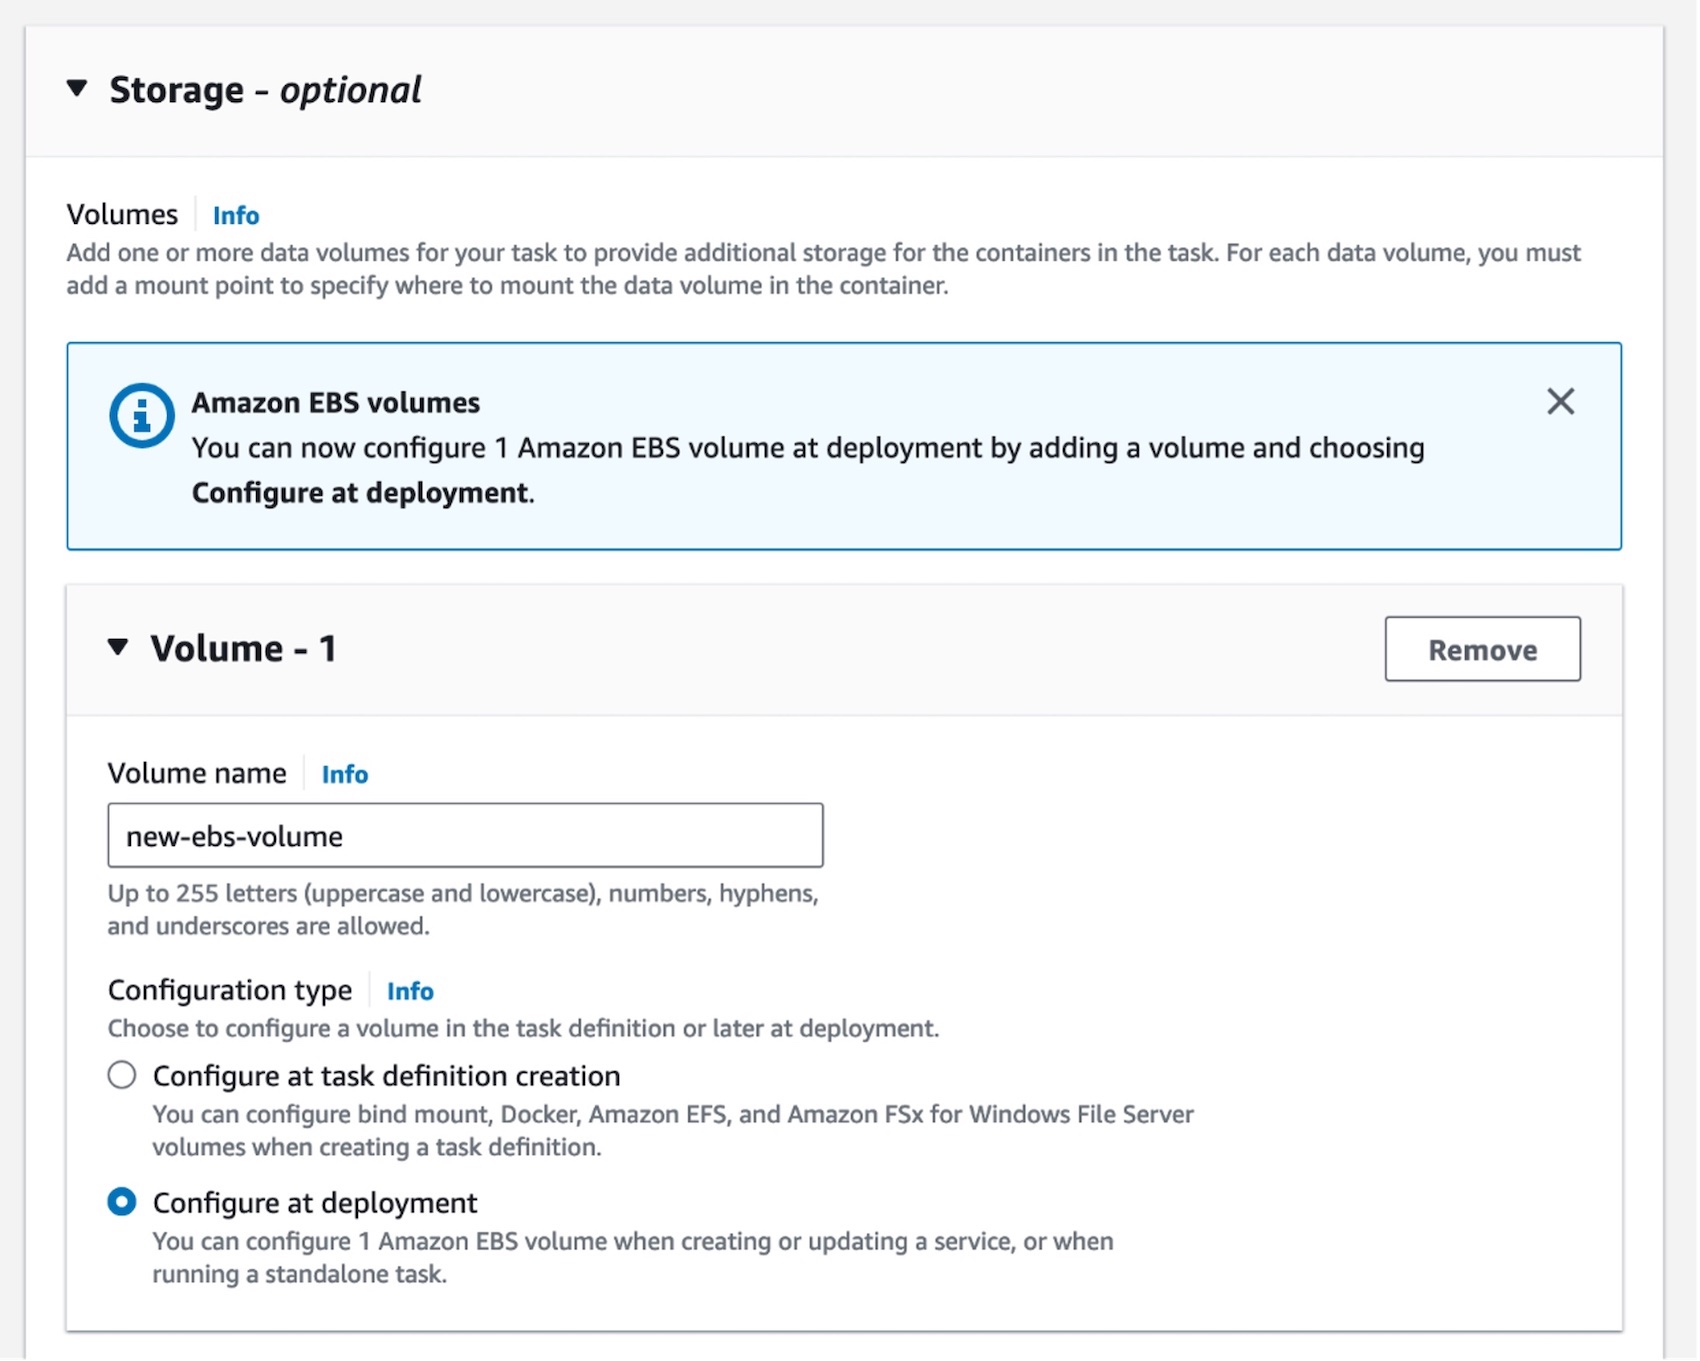The height and width of the screenshot is (1361, 1700).
Task: Click the bind mount, Docker, EFS description text
Action: tap(672, 1130)
